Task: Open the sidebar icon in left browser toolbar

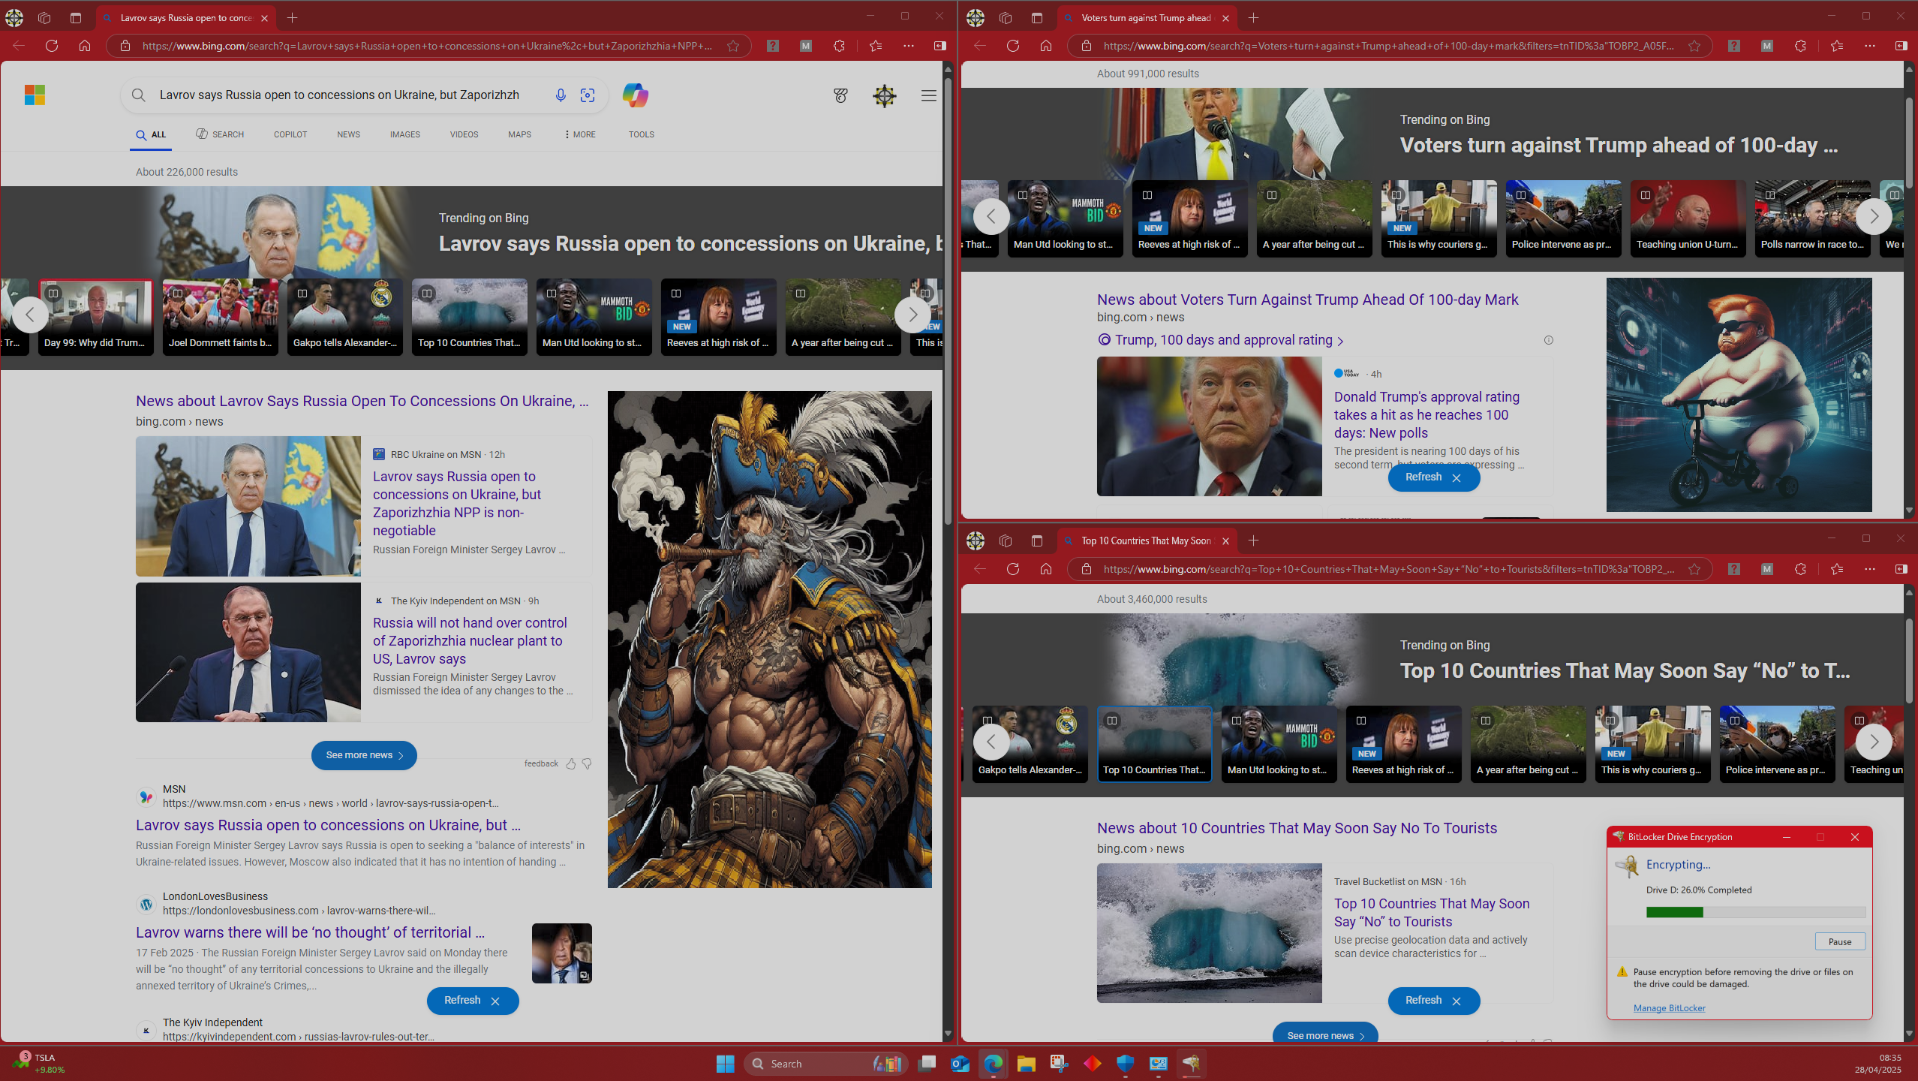Action: point(939,45)
